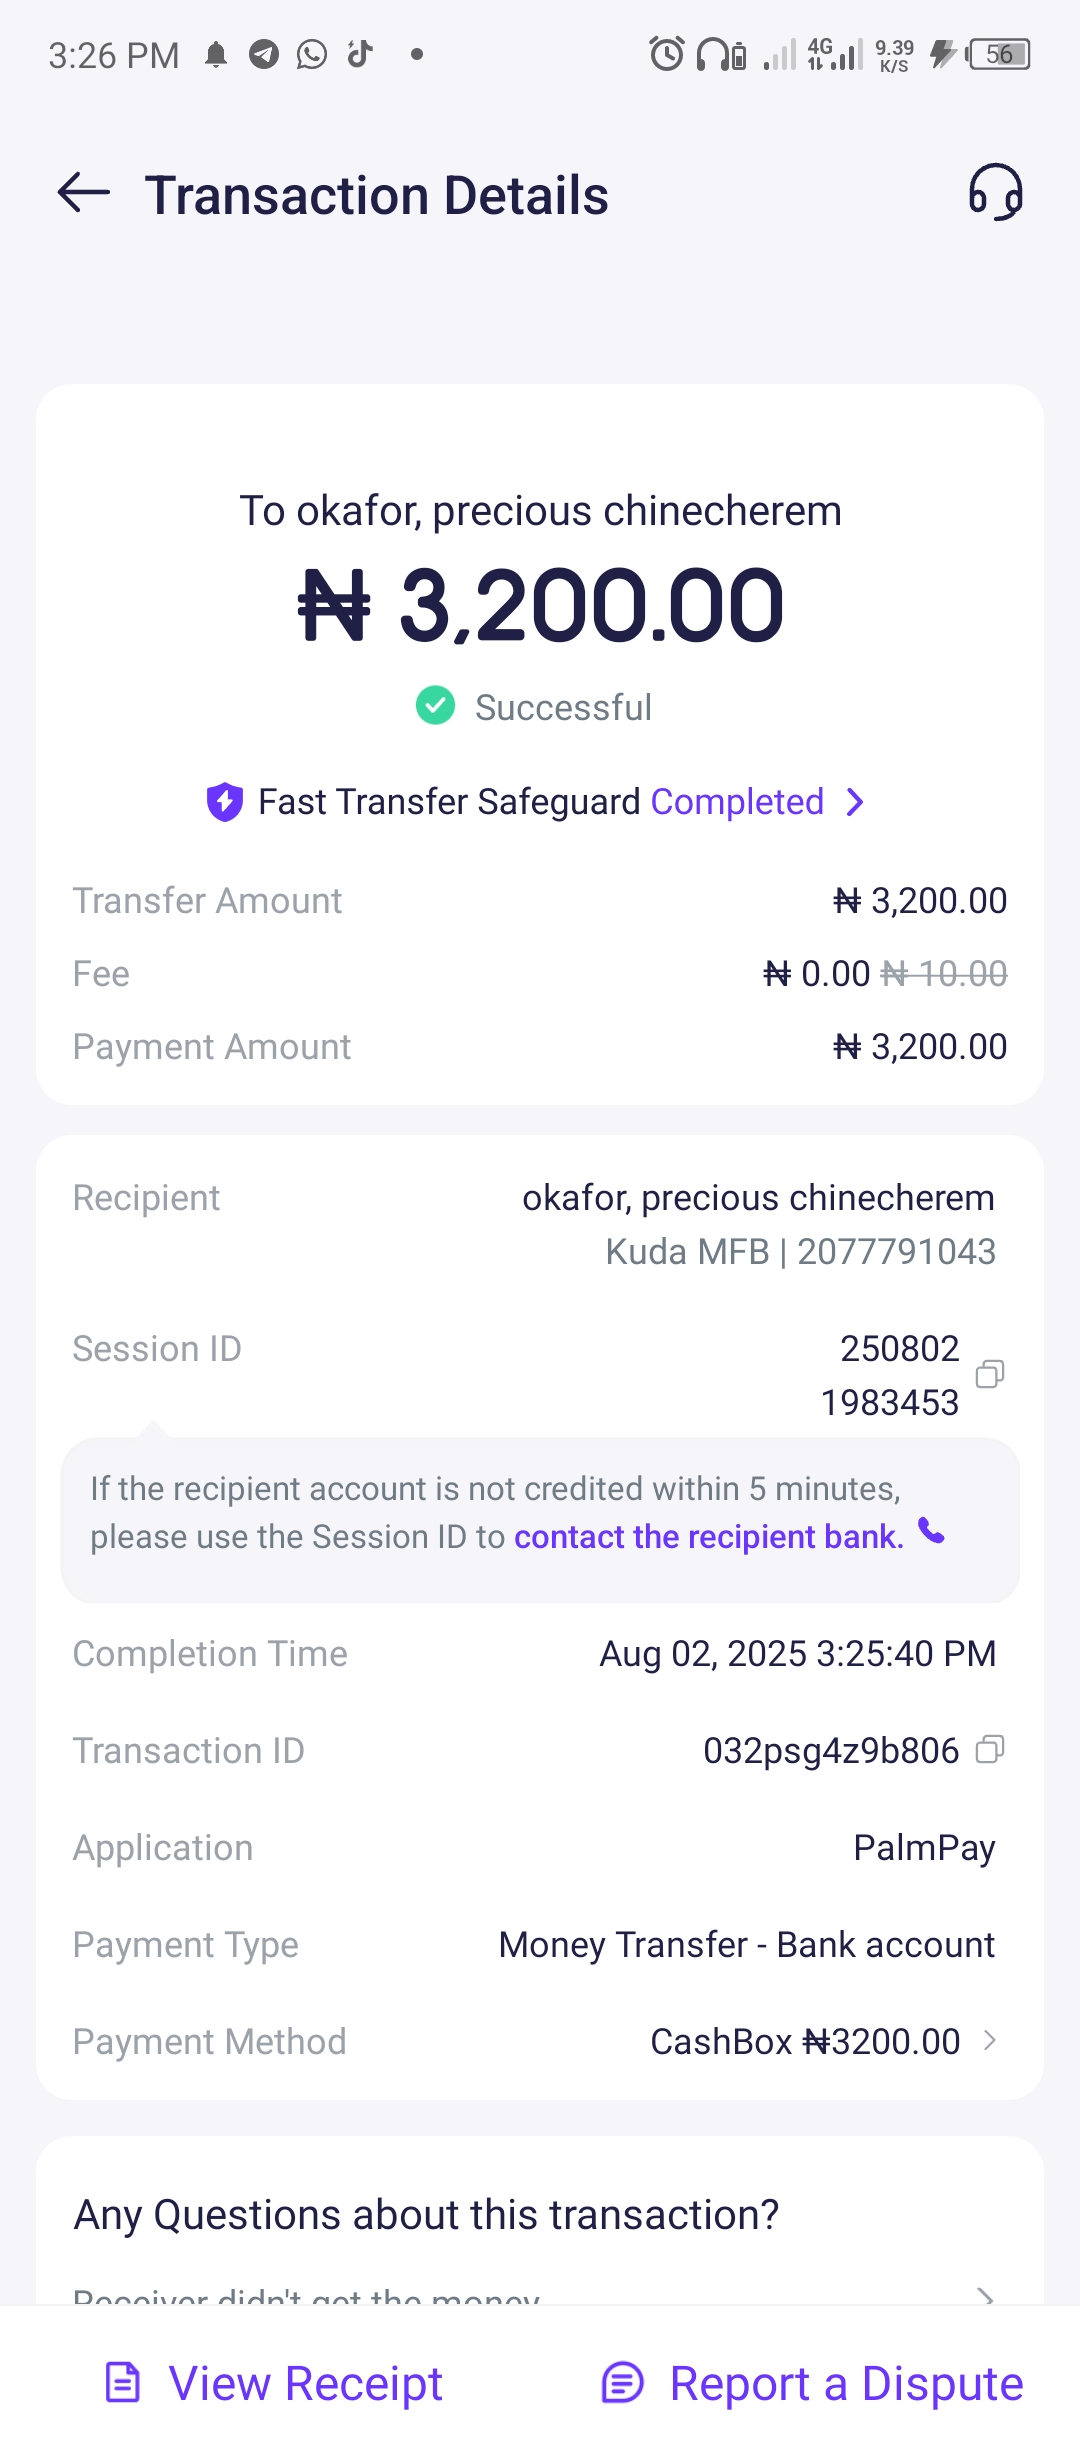Open View Receipt

click(x=305, y=2383)
